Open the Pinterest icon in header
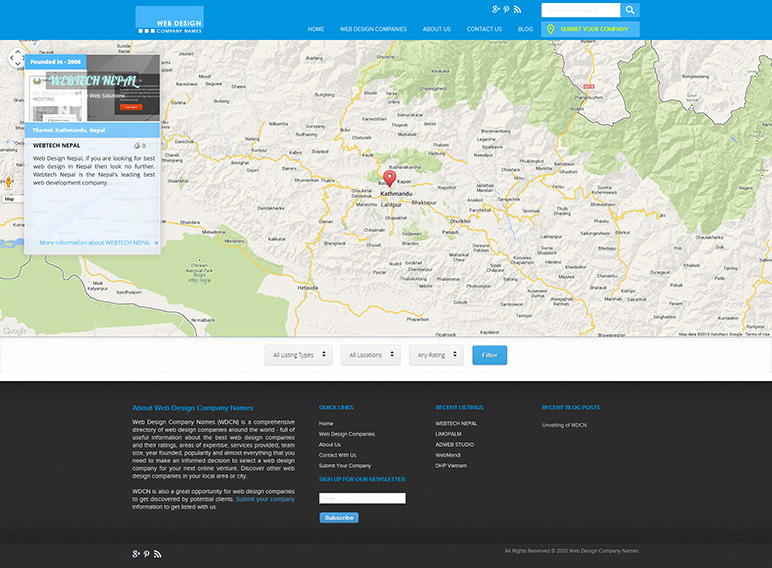This screenshot has height=568, width=772. pos(507,9)
